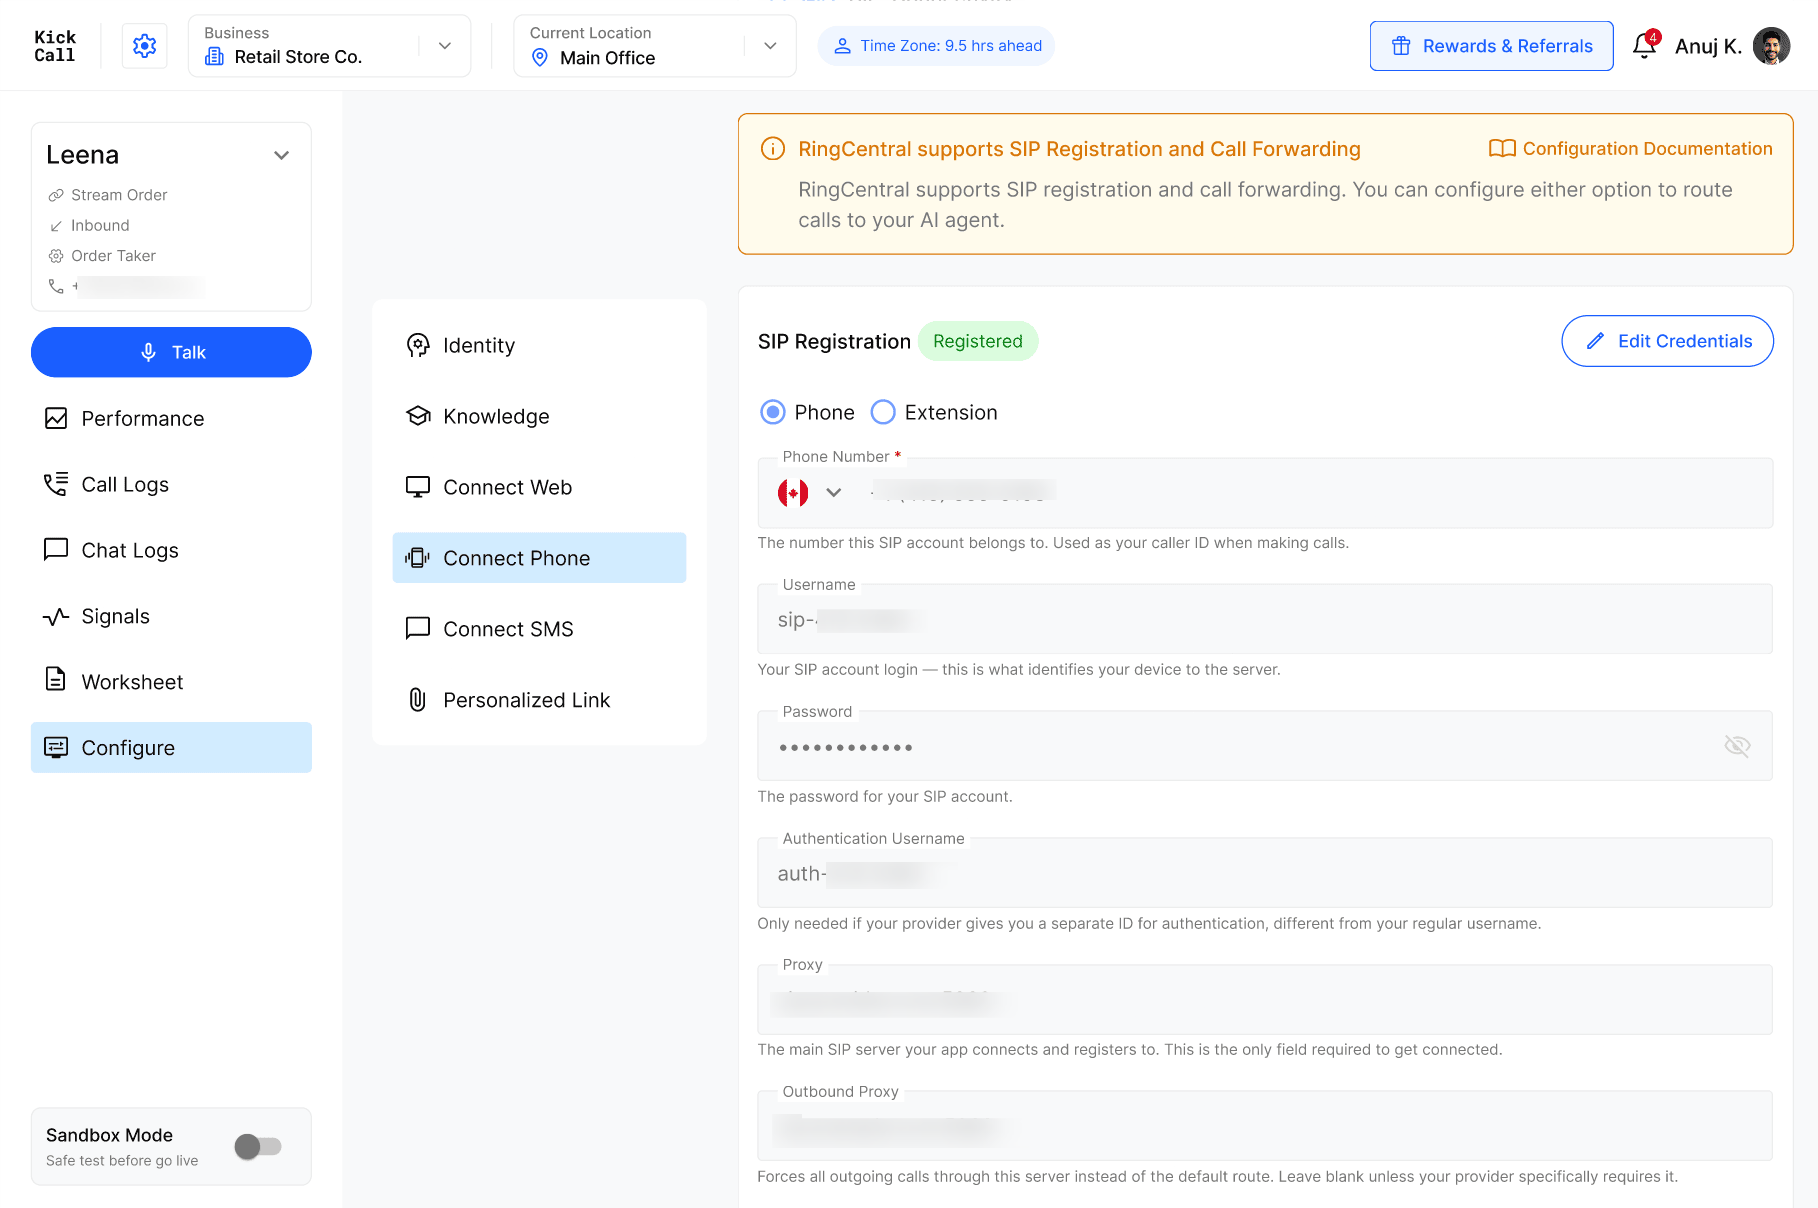Open Personalized Link section
Screen dimensions: 1818x1208
pos(539,700)
